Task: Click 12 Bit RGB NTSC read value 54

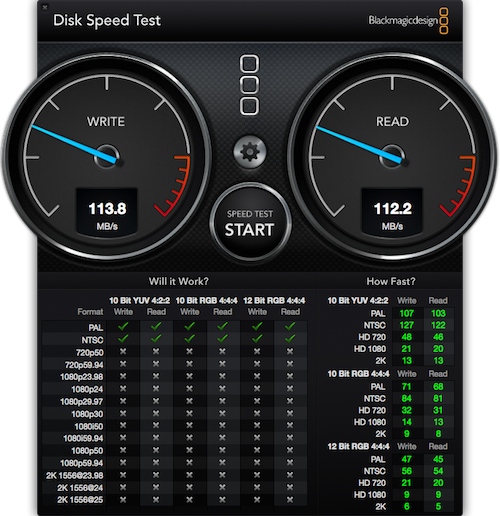Action: pos(438,471)
